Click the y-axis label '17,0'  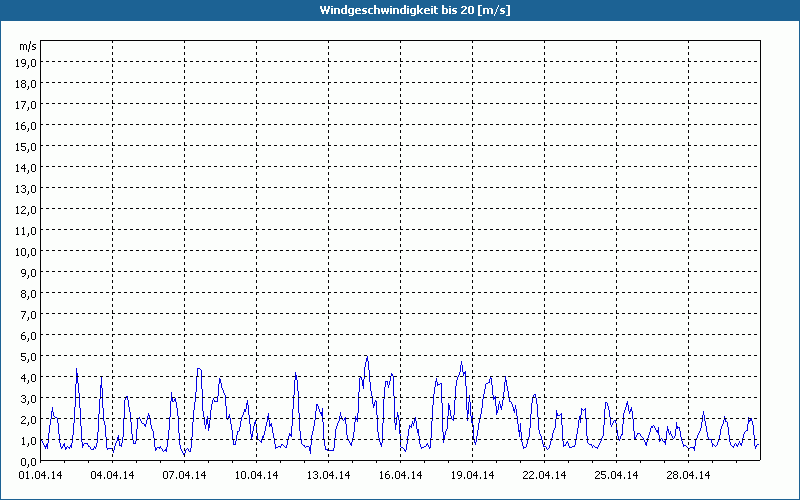(26, 105)
